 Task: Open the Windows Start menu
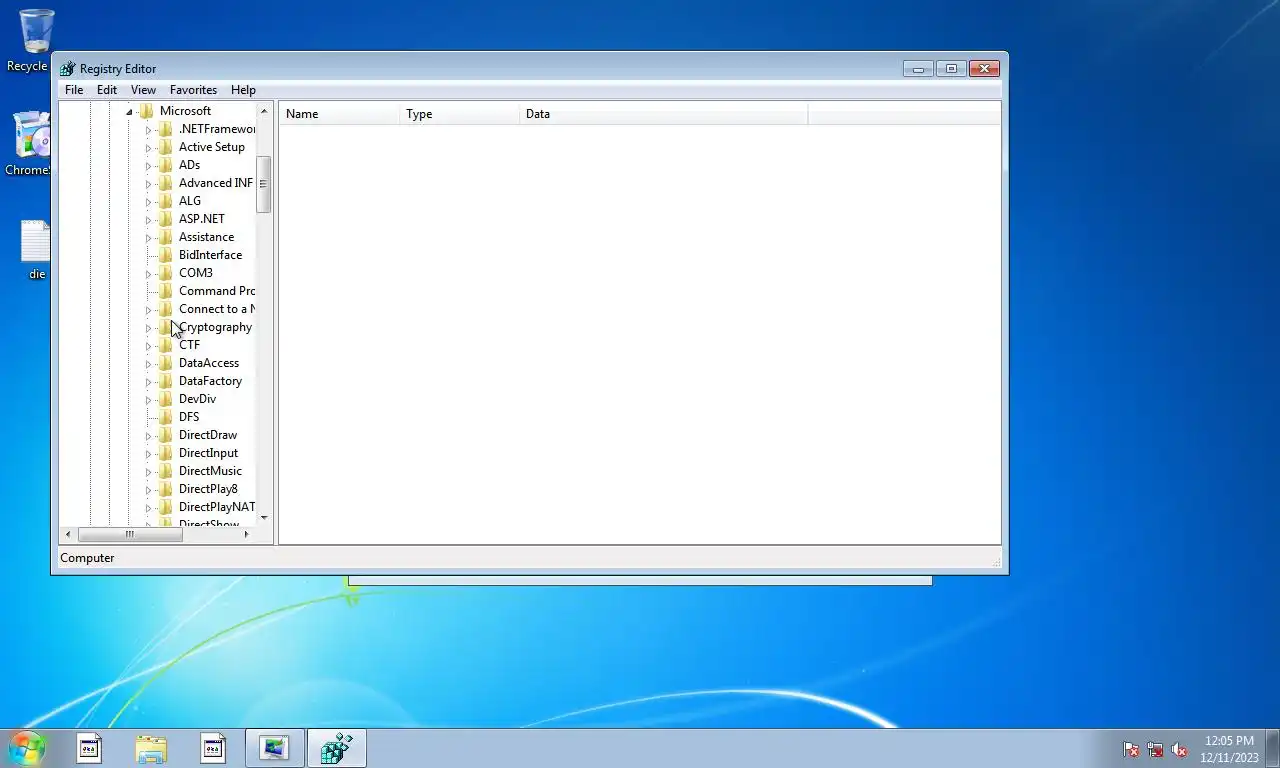click(27, 748)
